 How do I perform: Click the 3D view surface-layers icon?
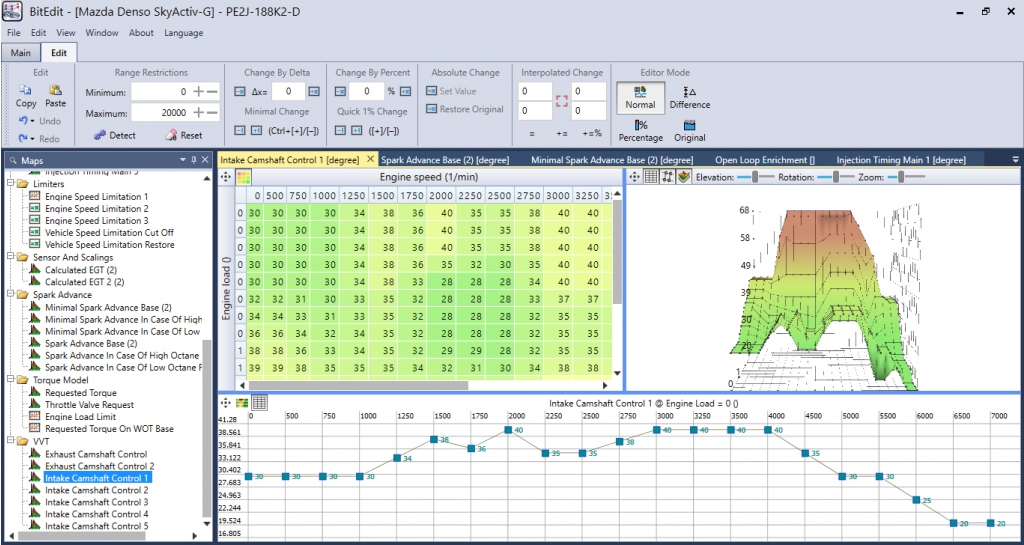[x=684, y=177]
